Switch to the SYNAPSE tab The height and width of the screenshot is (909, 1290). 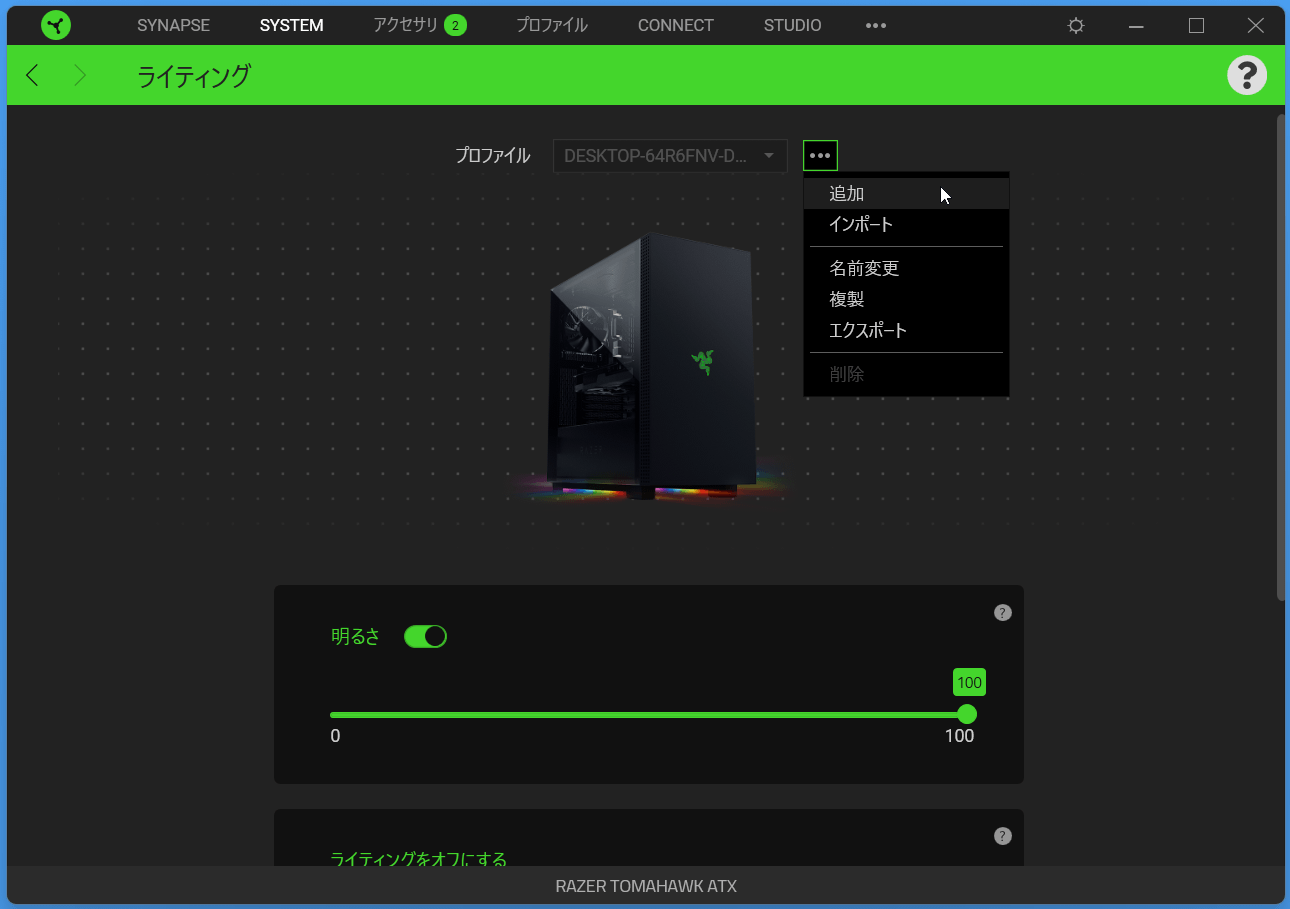[173, 26]
